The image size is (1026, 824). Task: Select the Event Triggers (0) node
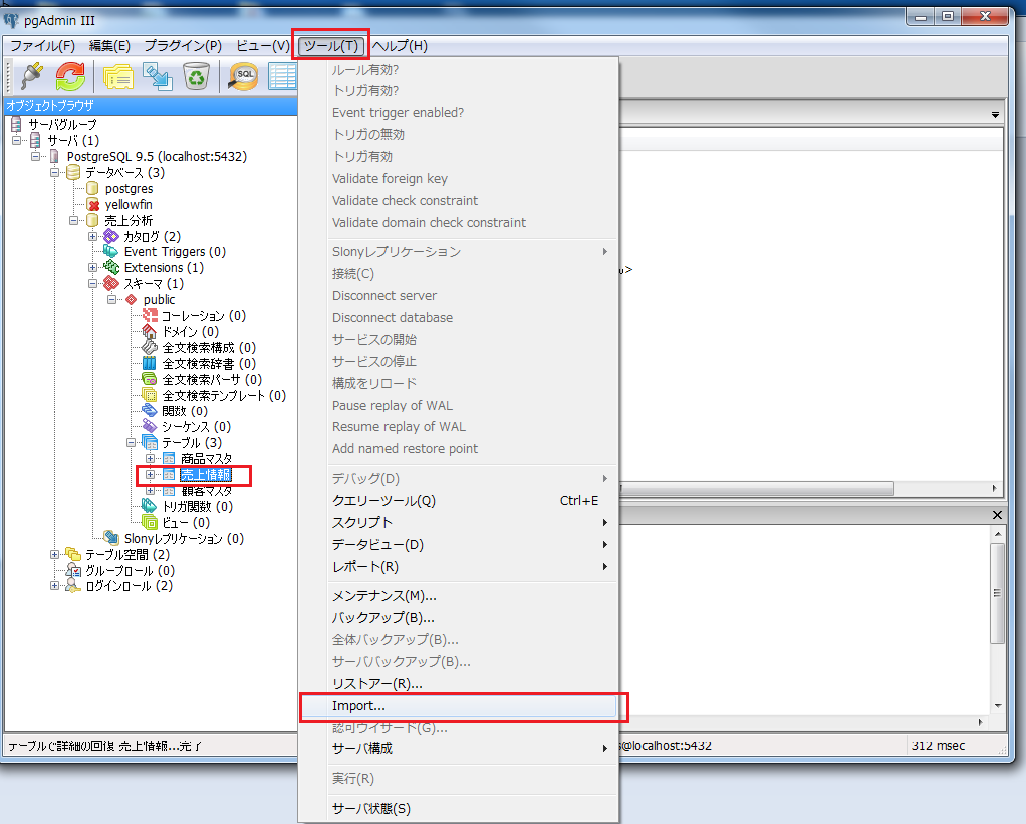[175, 252]
